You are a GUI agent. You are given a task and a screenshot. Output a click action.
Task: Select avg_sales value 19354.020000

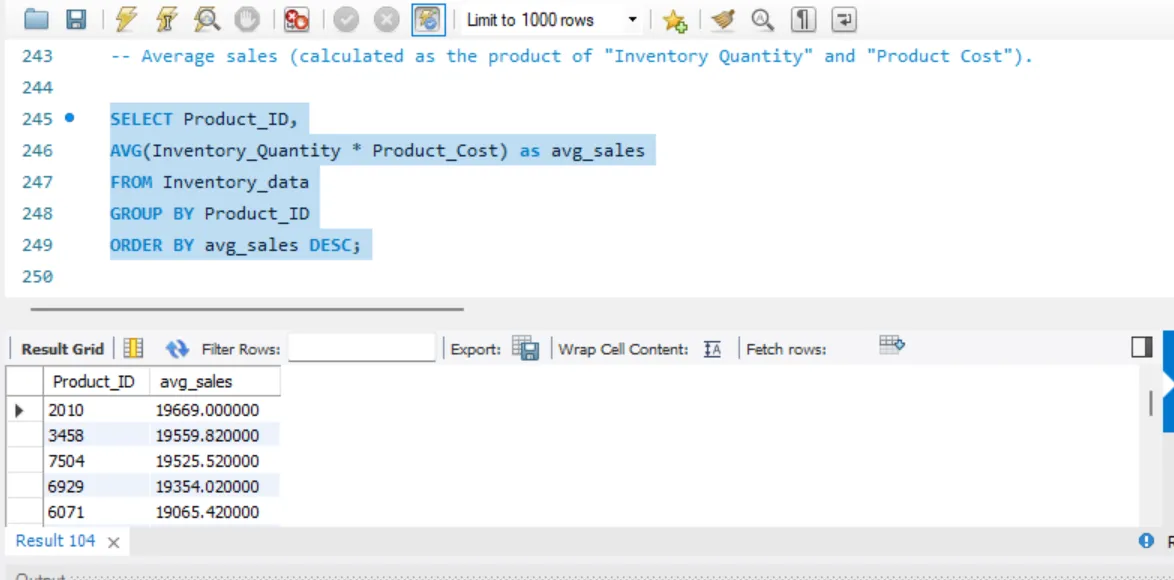(x=215, y=486)
